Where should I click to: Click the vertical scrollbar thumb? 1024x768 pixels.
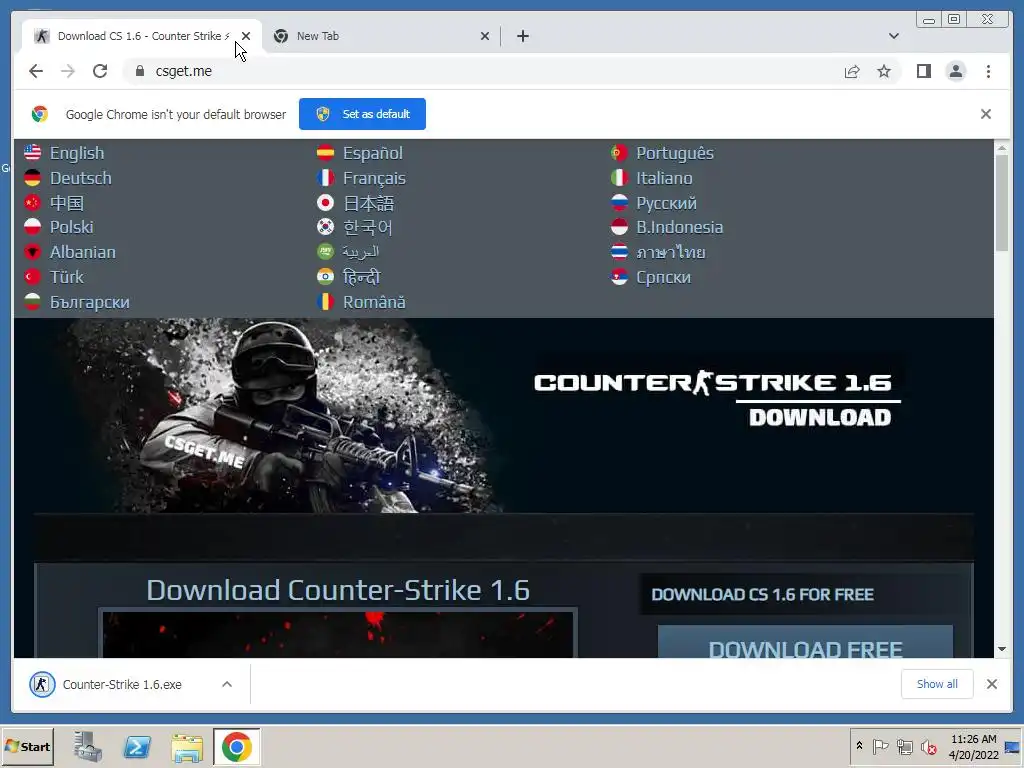pos(1002,204)
